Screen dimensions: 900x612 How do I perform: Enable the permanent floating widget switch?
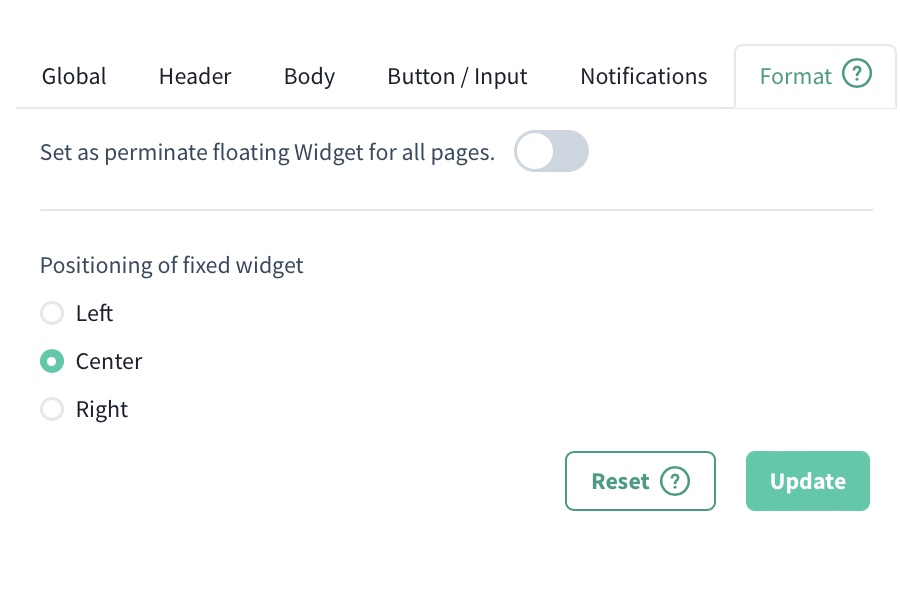[x=551, y=151]
